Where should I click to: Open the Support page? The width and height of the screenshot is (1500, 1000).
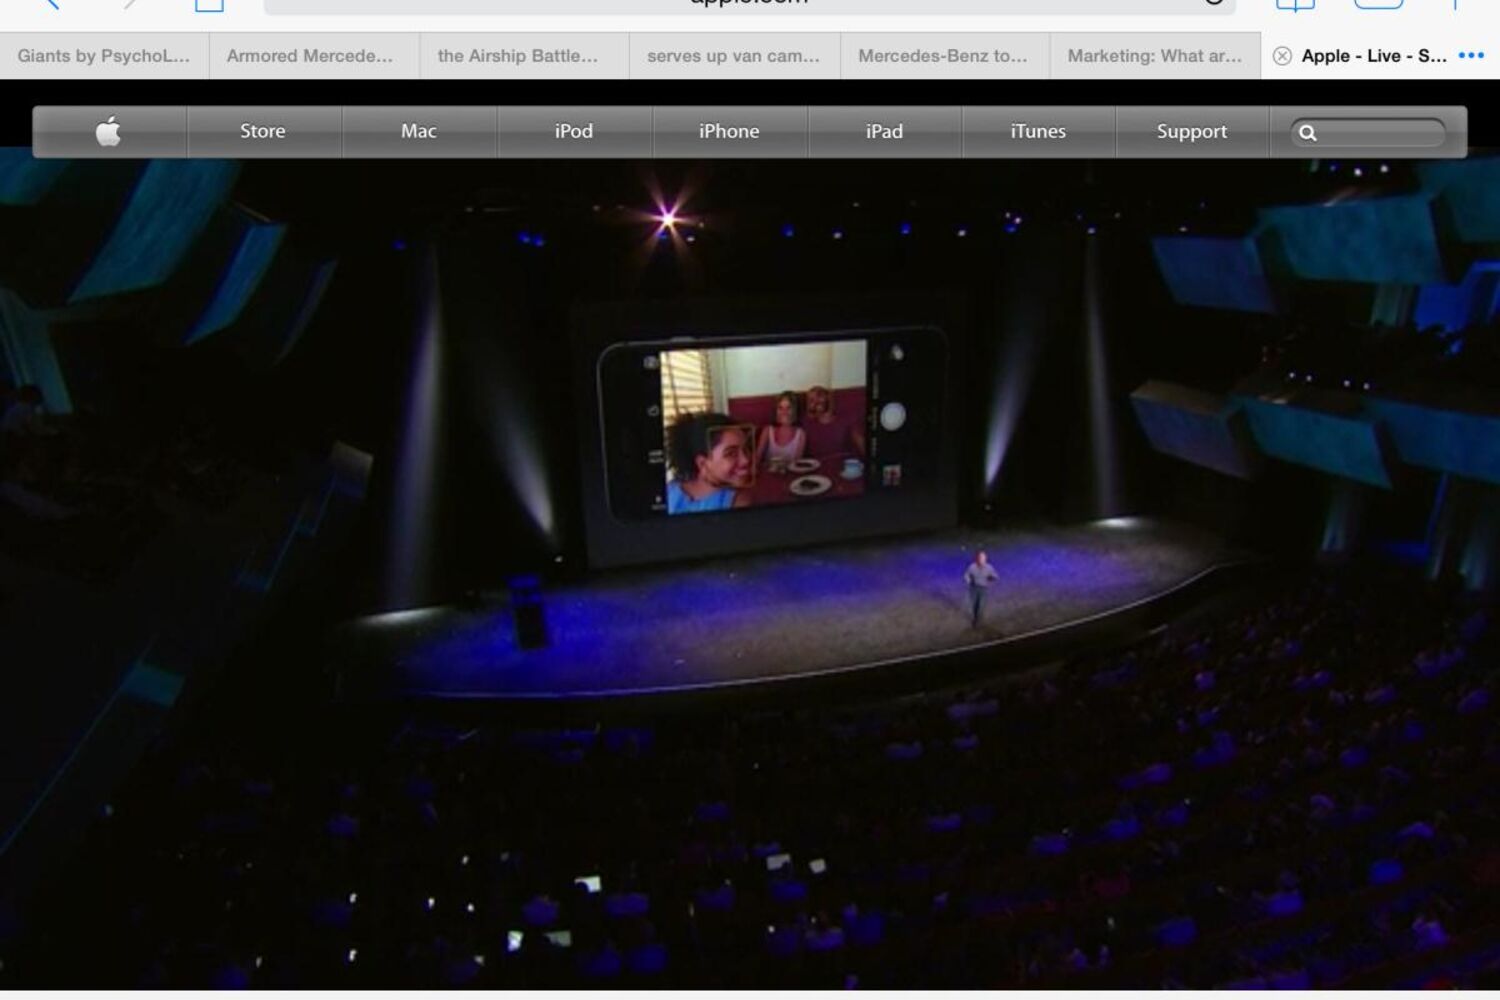coord(1192,131)
